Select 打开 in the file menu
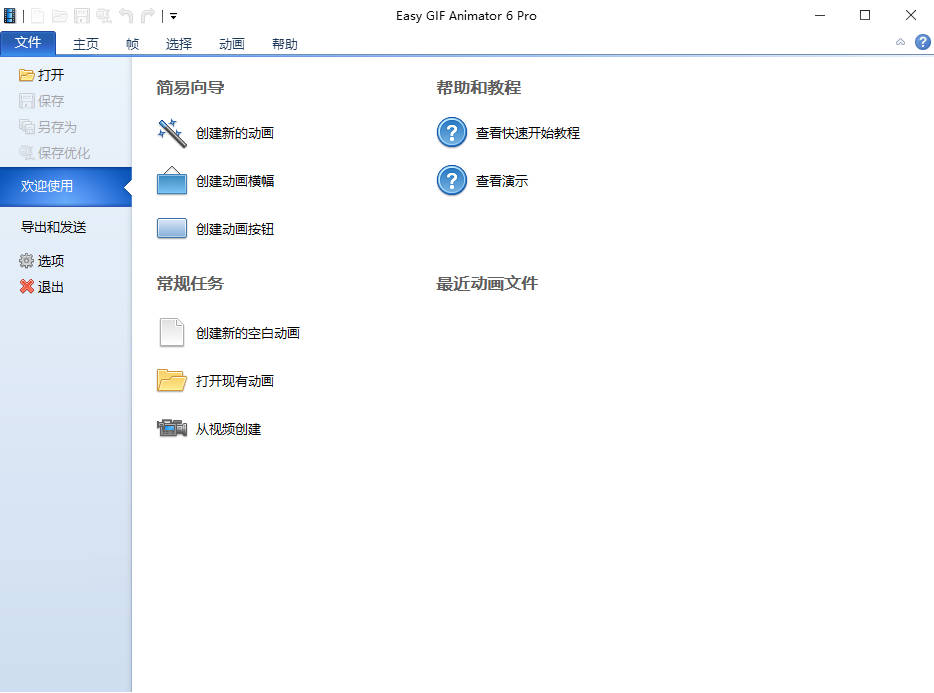Image resolution: width=934 pixels, height=693 pixels. 51,75
